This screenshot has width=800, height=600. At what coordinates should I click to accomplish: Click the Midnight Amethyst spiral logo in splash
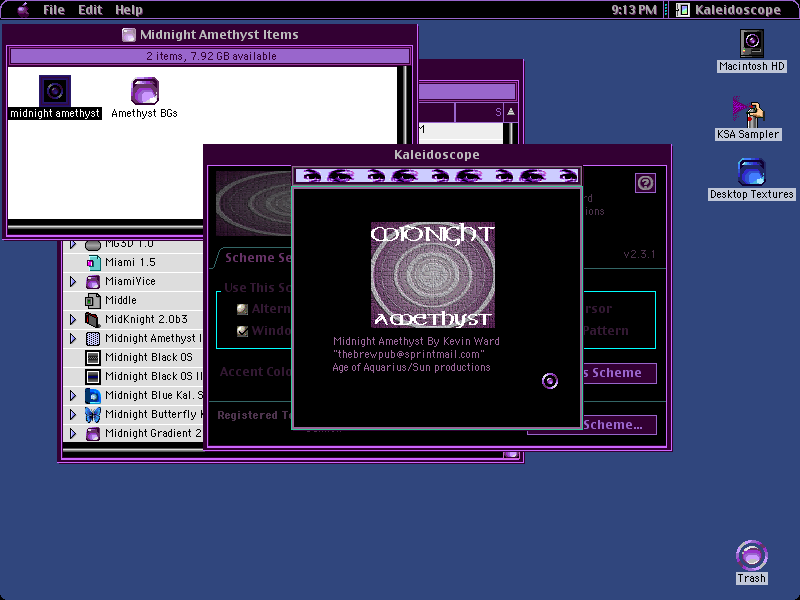click(x=433, y=275)
